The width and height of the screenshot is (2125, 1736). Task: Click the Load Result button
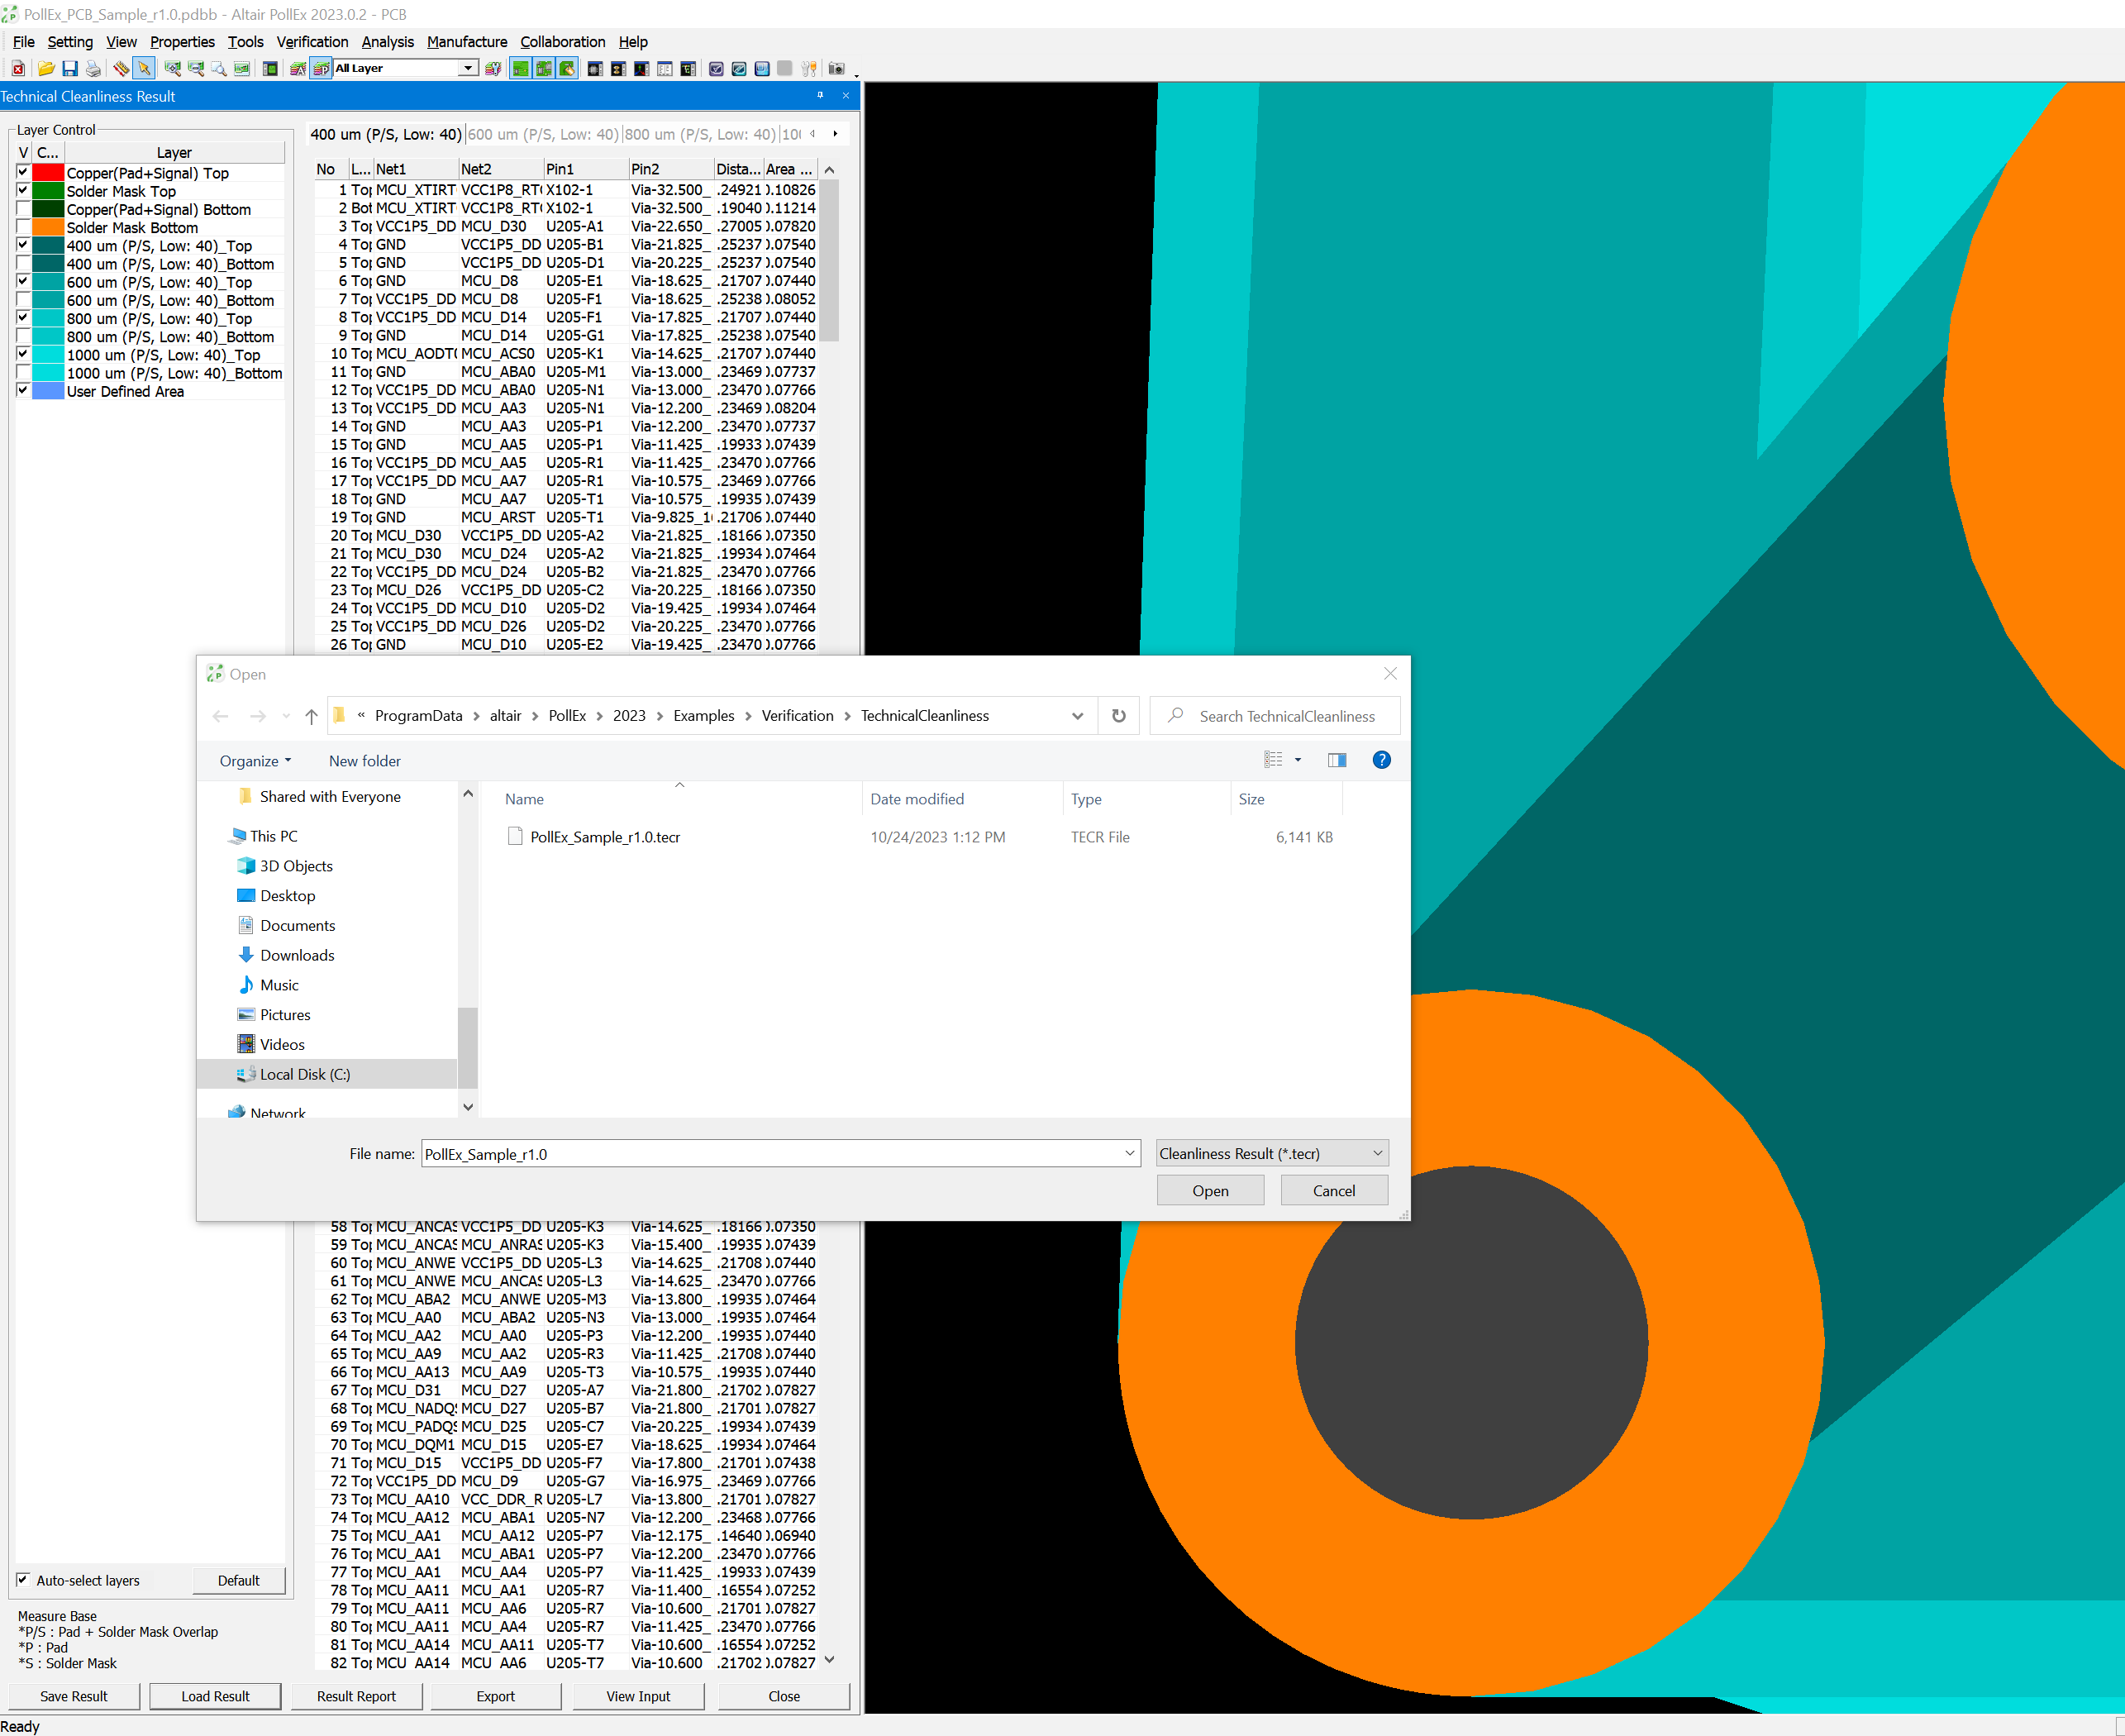[215, 1696]
